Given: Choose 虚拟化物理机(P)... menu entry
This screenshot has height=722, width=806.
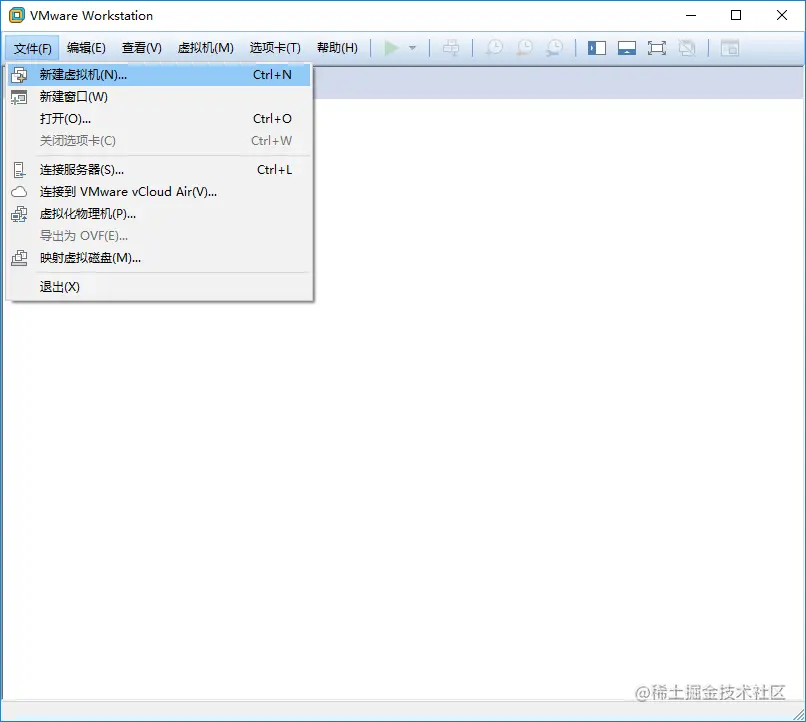Looking at the screenshot, I should pyautogui.click(x=159, y=214).
